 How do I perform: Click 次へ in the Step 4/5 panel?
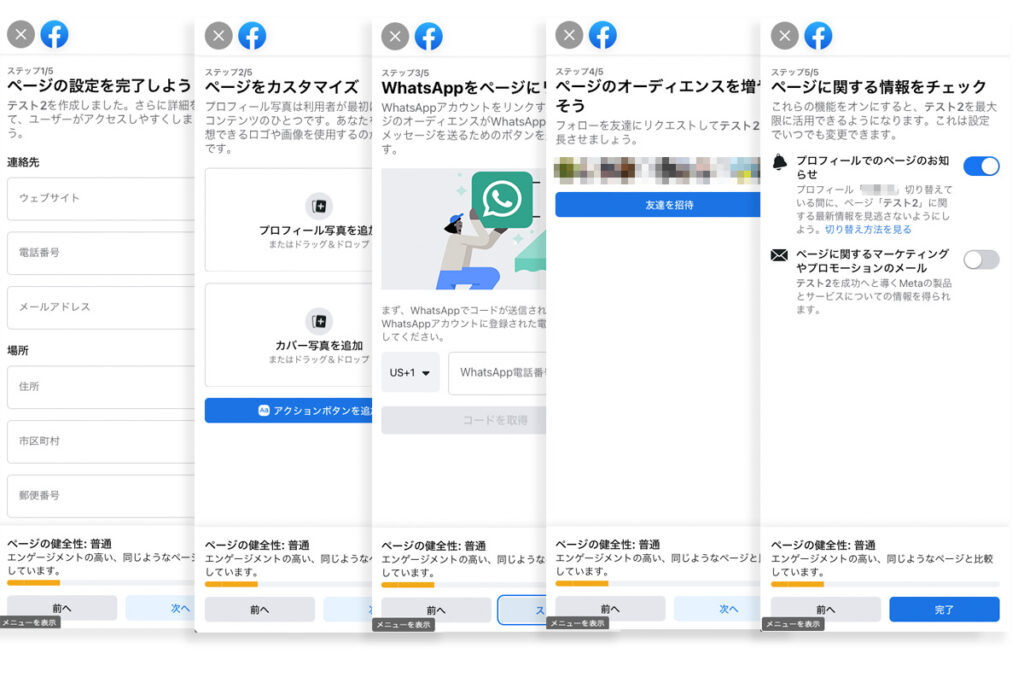coord(718,609)
